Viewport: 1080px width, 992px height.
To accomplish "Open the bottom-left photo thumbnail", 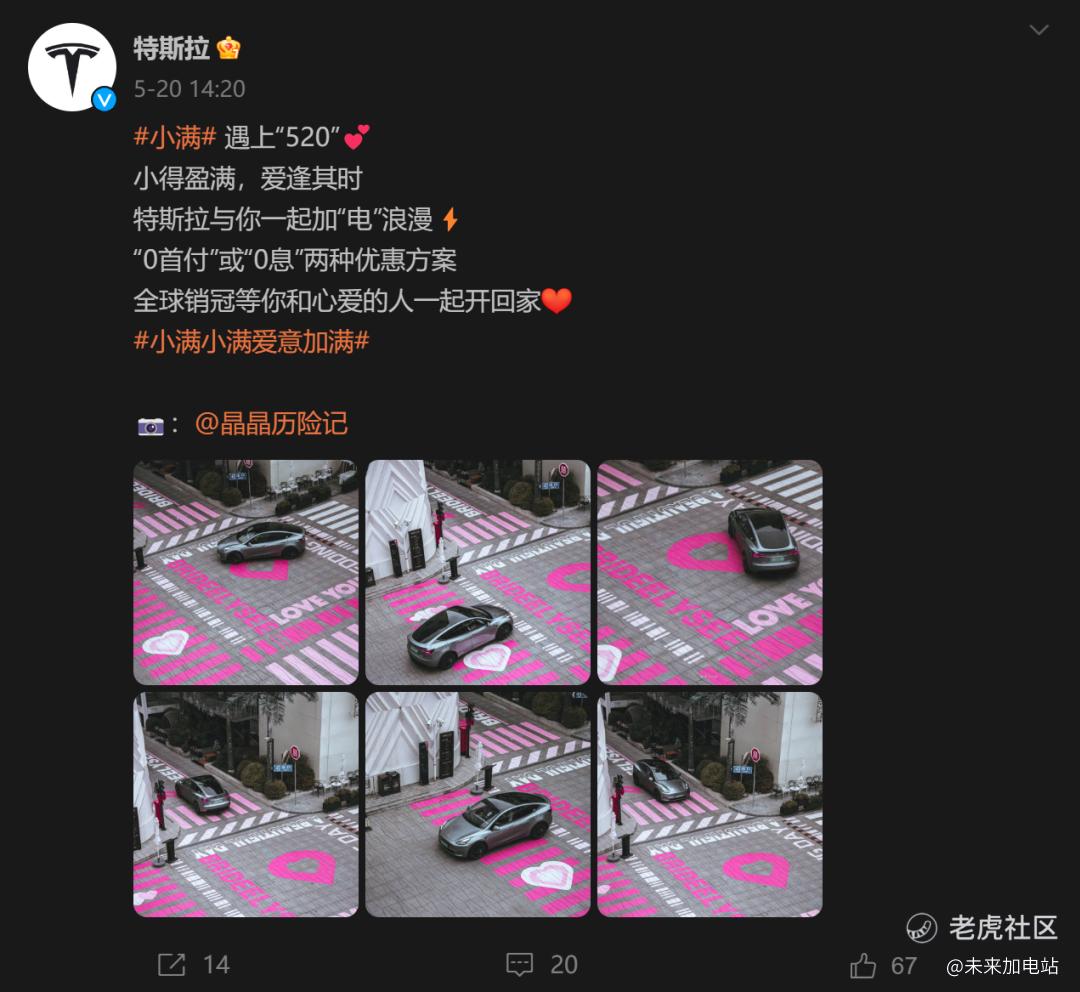I will point(246,805).
